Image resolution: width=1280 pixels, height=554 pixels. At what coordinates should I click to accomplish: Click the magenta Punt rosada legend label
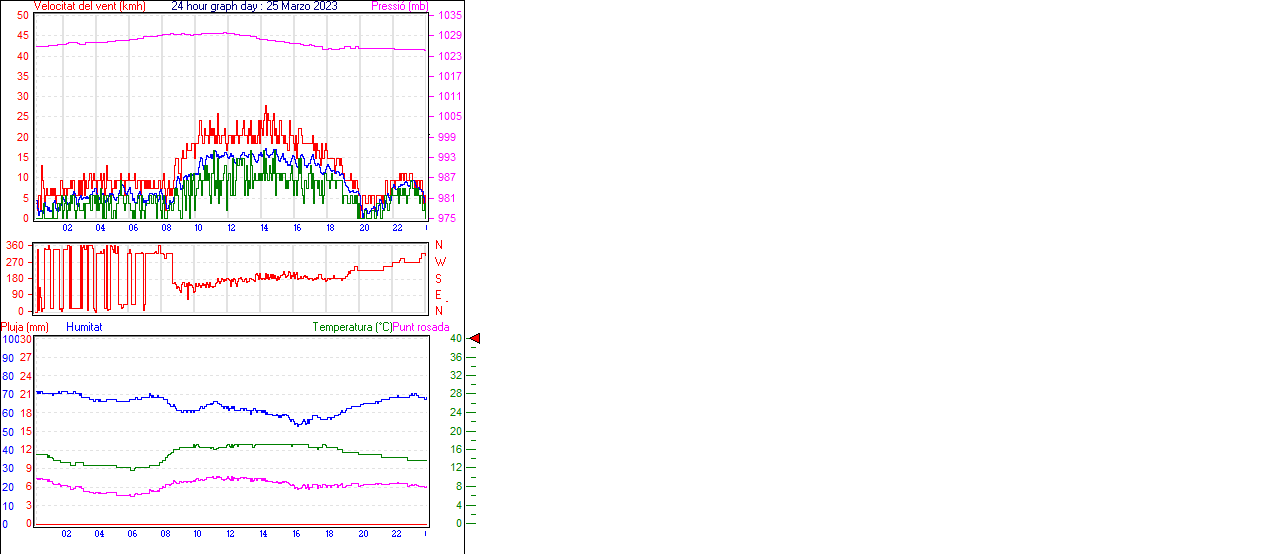pyautogui.click(x=421, y=327)
